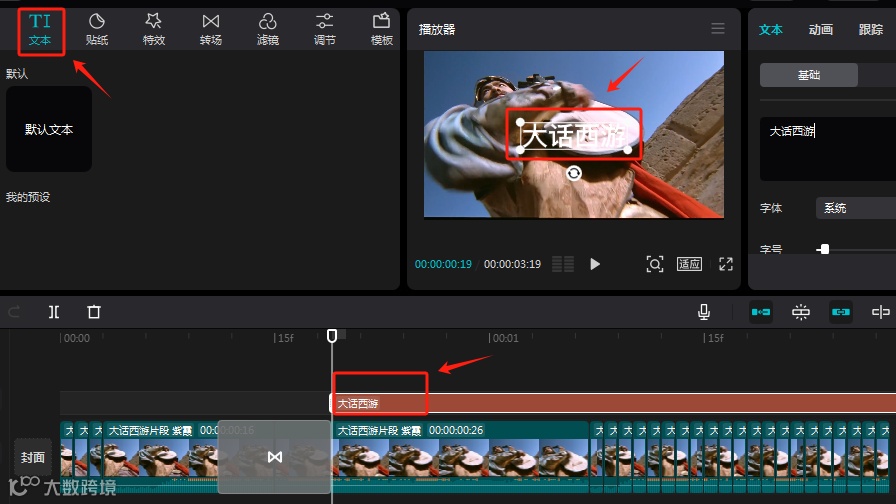The image size is (896, 504).
Task: Click the timeline playhead marker
Action: tap(332, 335)
